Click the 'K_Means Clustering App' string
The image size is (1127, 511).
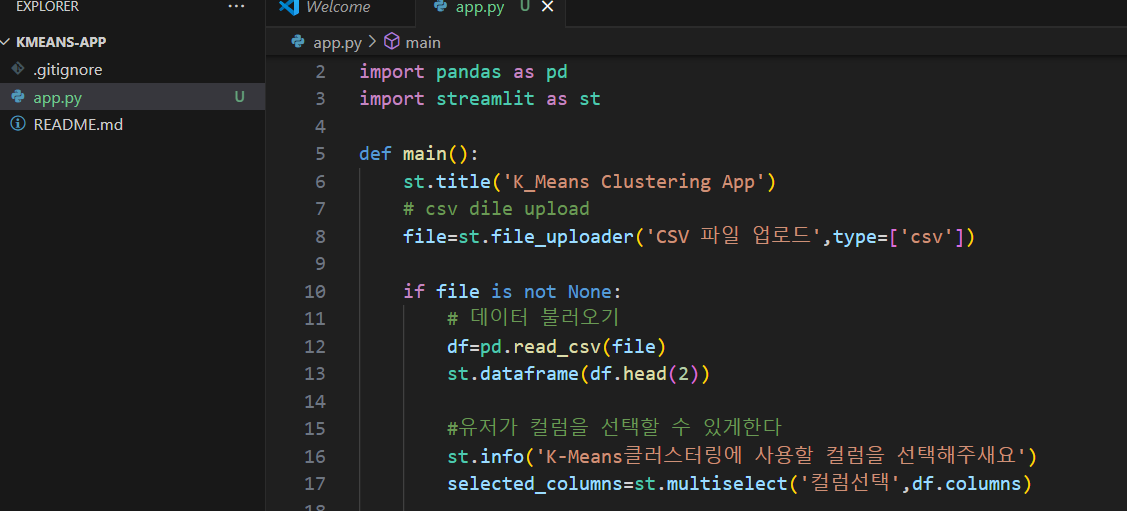click(x=633, y=181)
